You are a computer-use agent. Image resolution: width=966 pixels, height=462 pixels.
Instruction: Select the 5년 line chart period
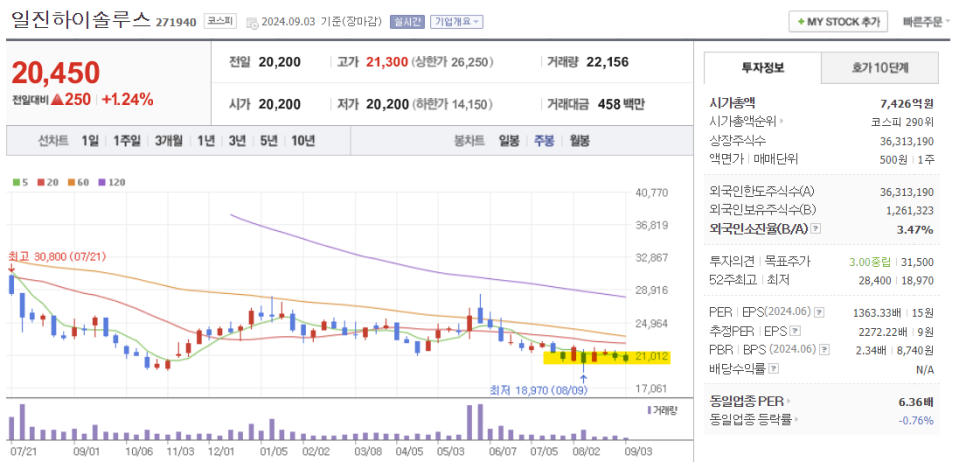268,140
